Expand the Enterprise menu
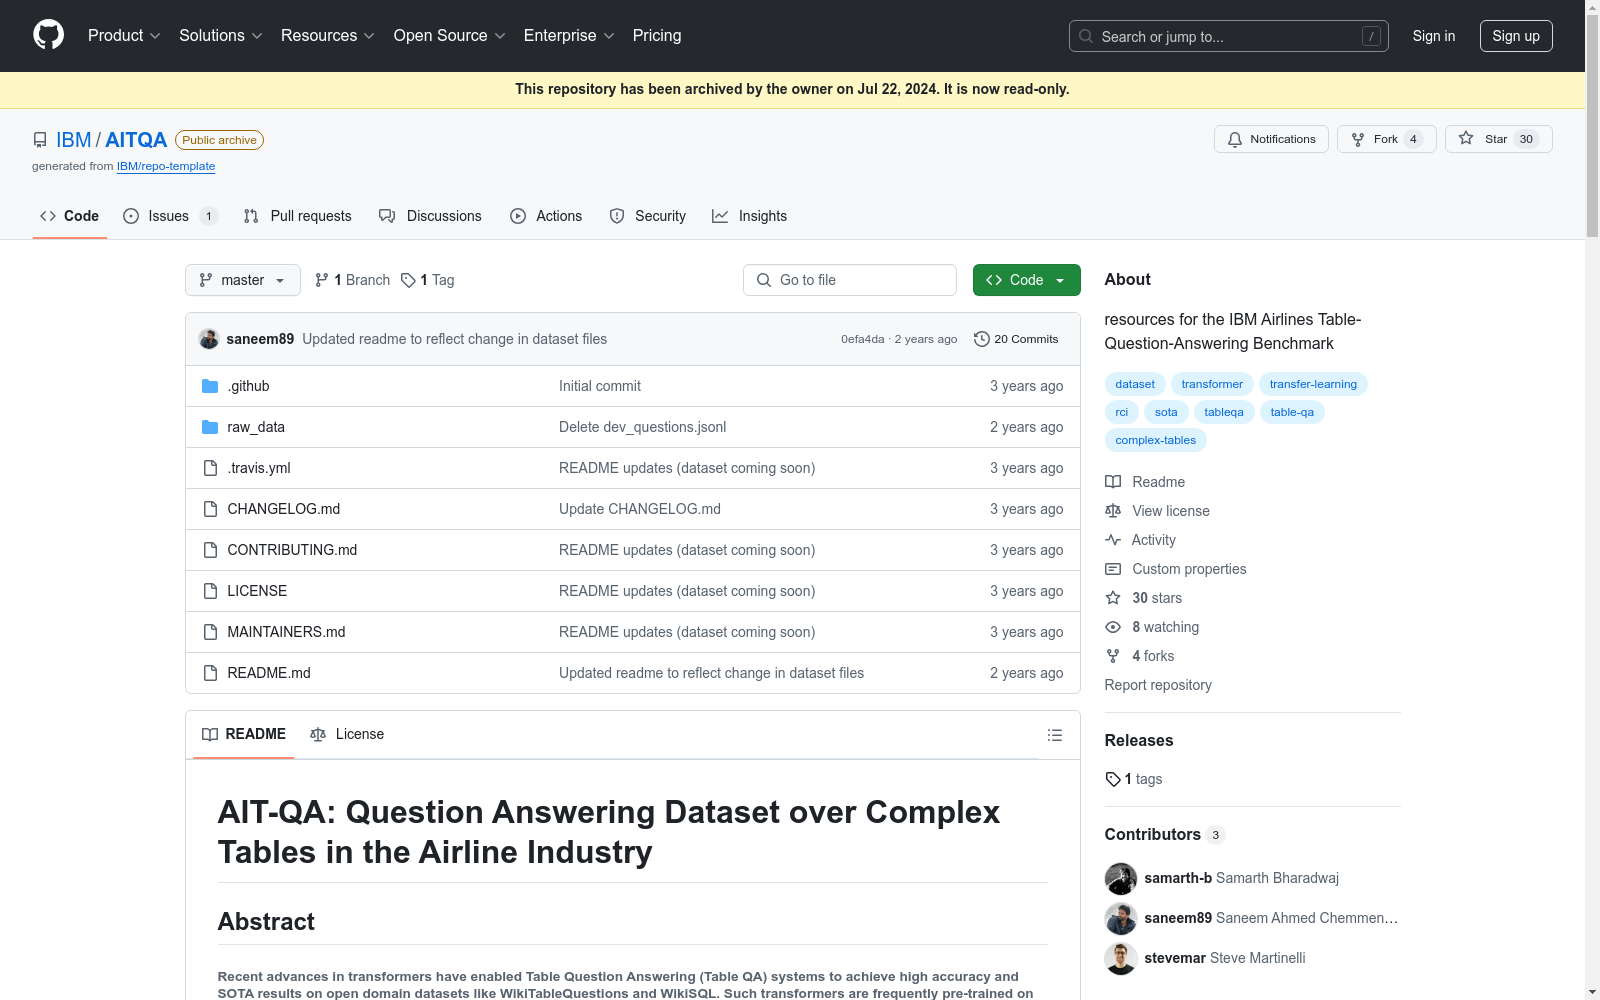The height and width of the screenshot is (1000, 1600). pos(569,36)
